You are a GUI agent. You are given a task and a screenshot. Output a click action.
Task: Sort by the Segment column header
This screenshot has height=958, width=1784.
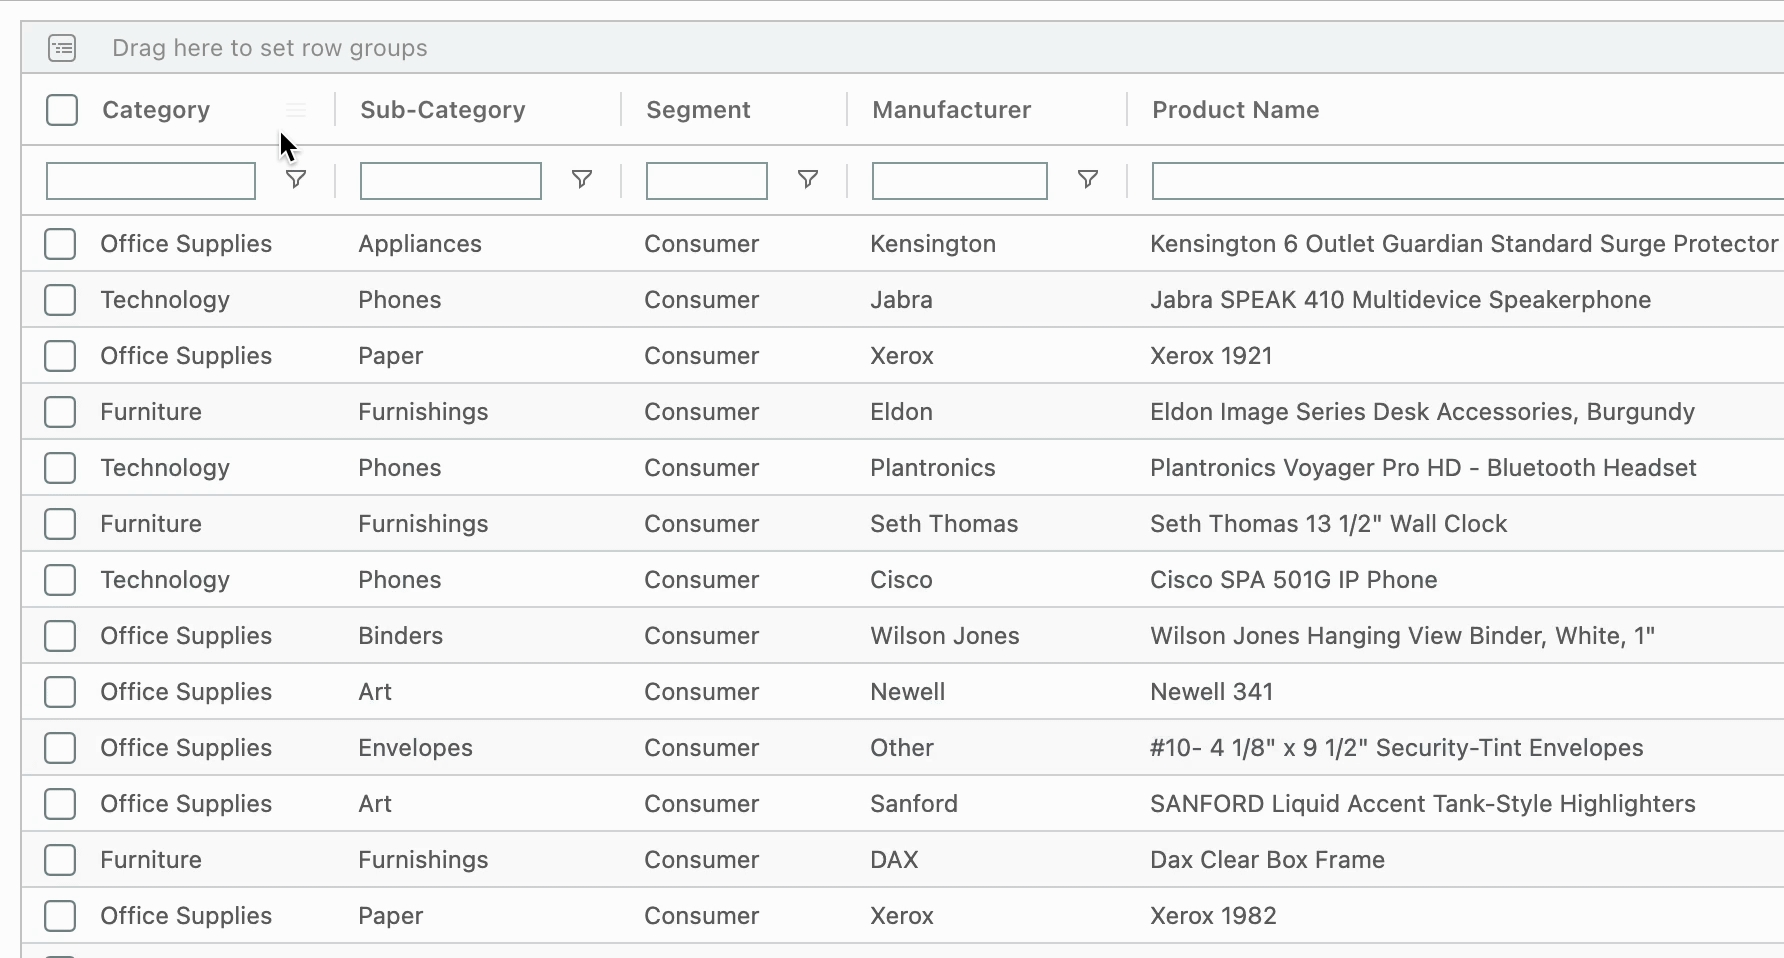click(698, 110)
